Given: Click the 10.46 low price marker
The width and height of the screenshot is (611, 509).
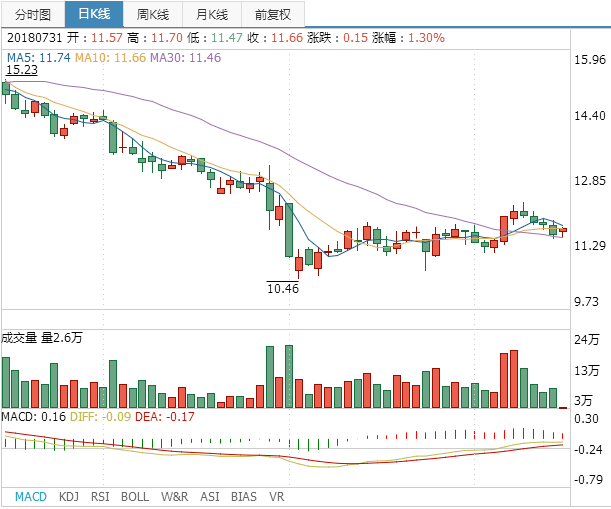Looking at the screenshot, I should coord(283,288).
